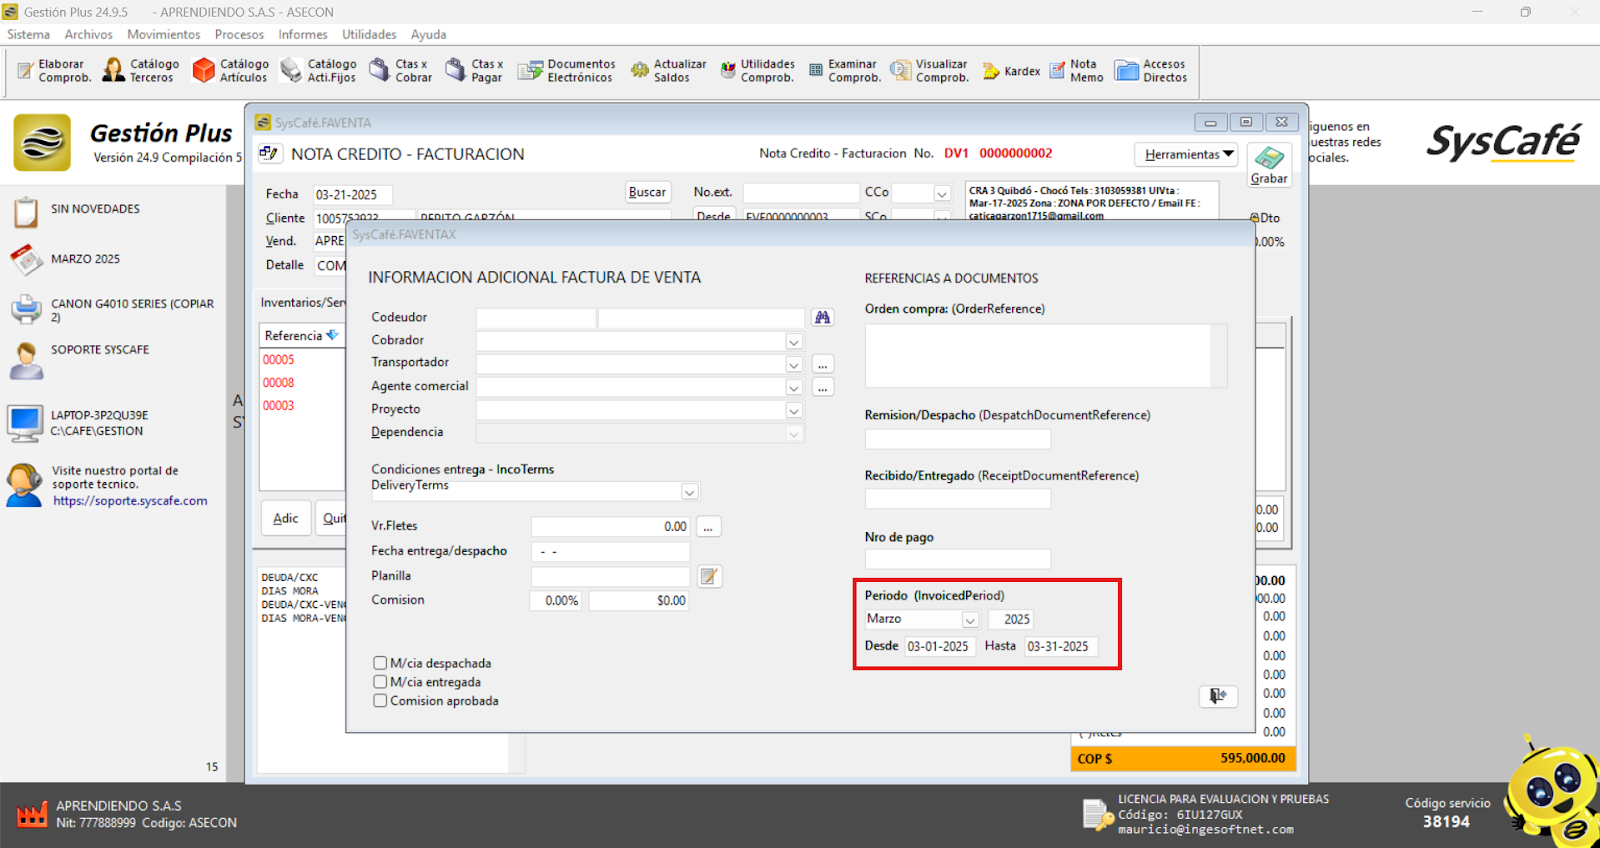
Task: Open the Informes menu
Action: 302,34
